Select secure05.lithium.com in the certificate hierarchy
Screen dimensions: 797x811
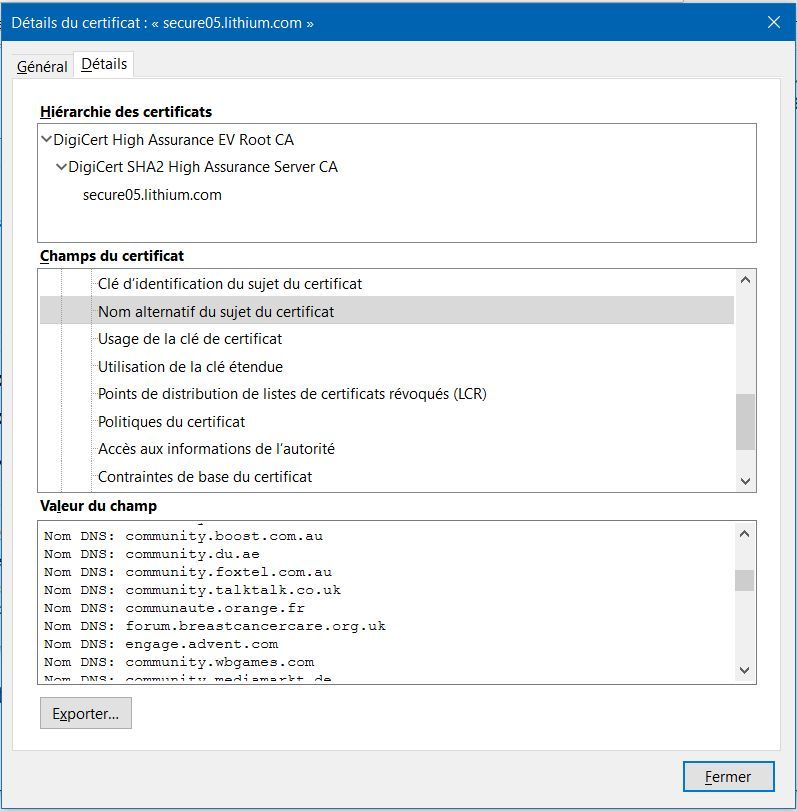(152, 195)
